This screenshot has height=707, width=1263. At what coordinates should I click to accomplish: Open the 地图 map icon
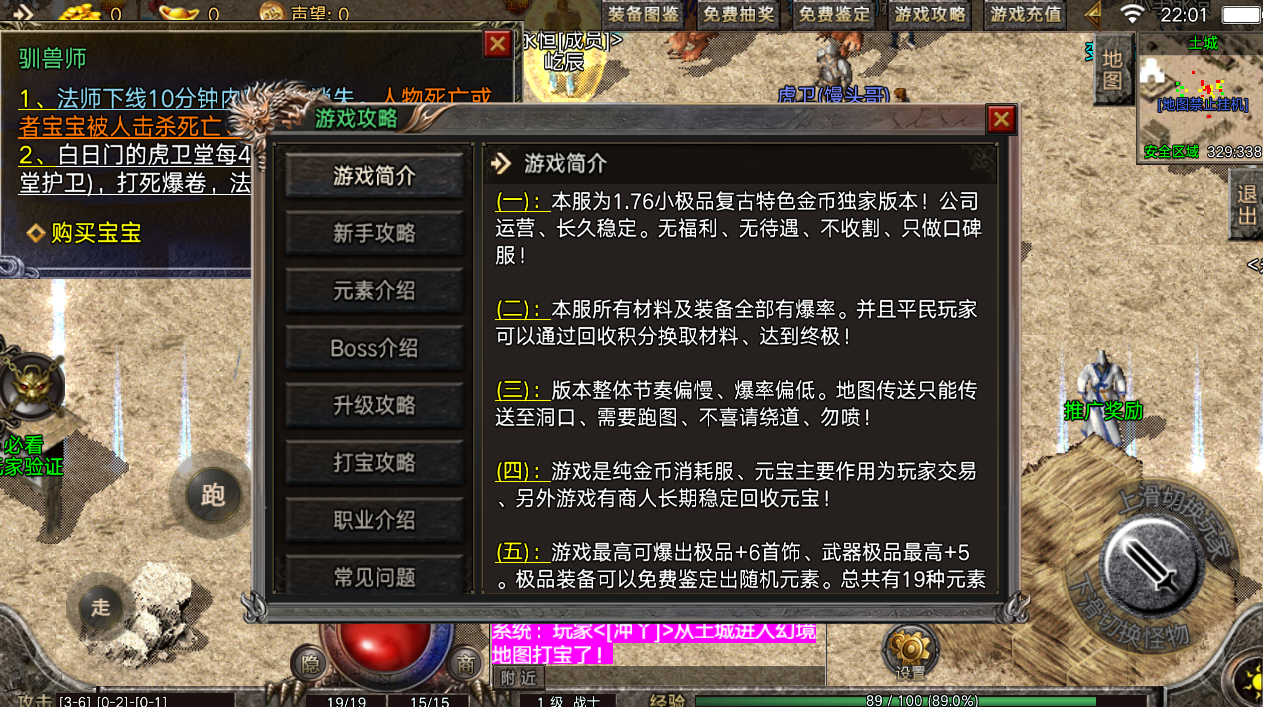[1111, 71]
